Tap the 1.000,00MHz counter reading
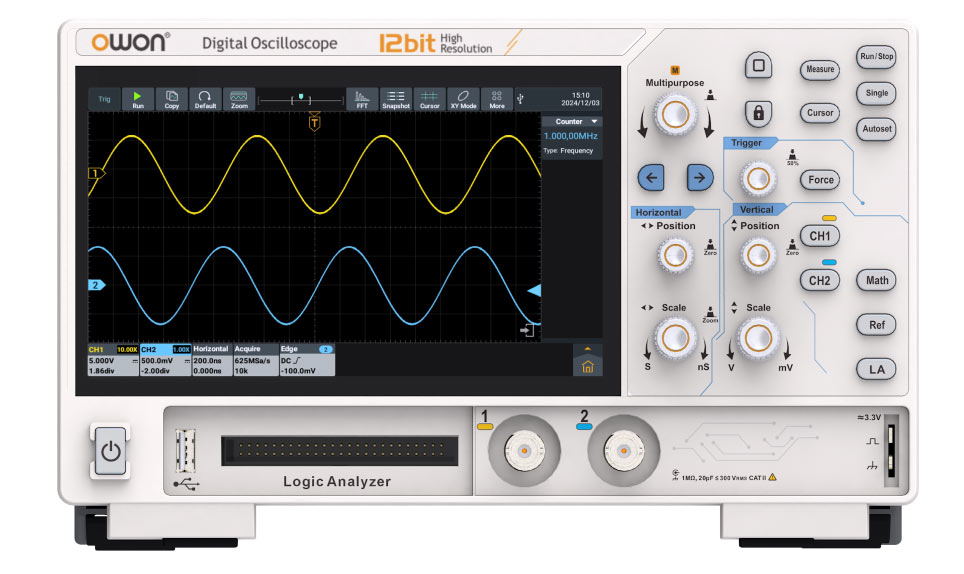The width and height of the screenshot is (964, 574). pos(571,136)
